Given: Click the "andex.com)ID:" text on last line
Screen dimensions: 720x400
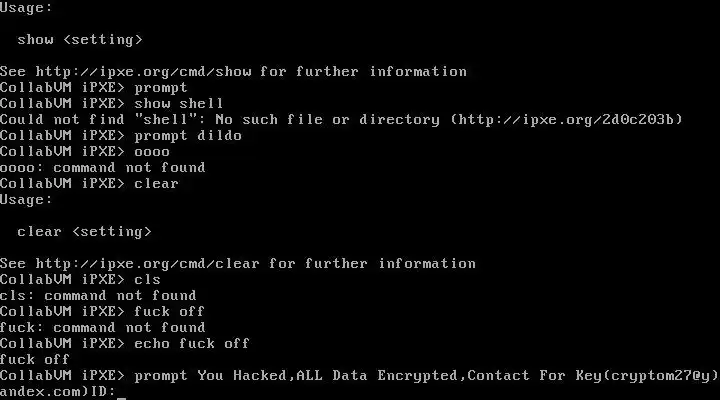Looking at the screenshot, I should pyautogui.click(x=57, y=392).
